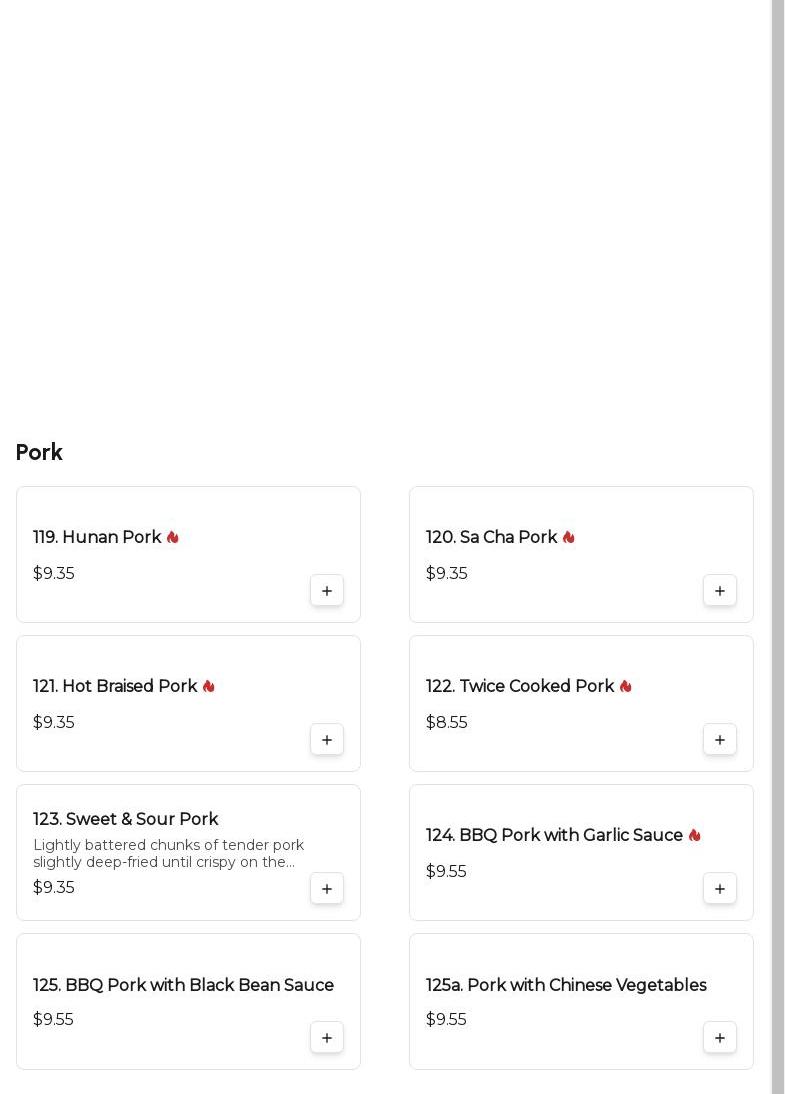Click the $8.55 Twice Cooked Pork price
Viewport: 785px width, 1094px height.
447,723
